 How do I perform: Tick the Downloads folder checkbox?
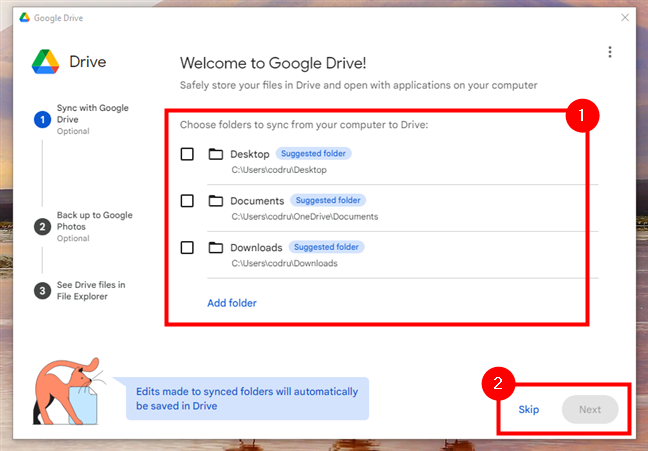pos(187,248)
